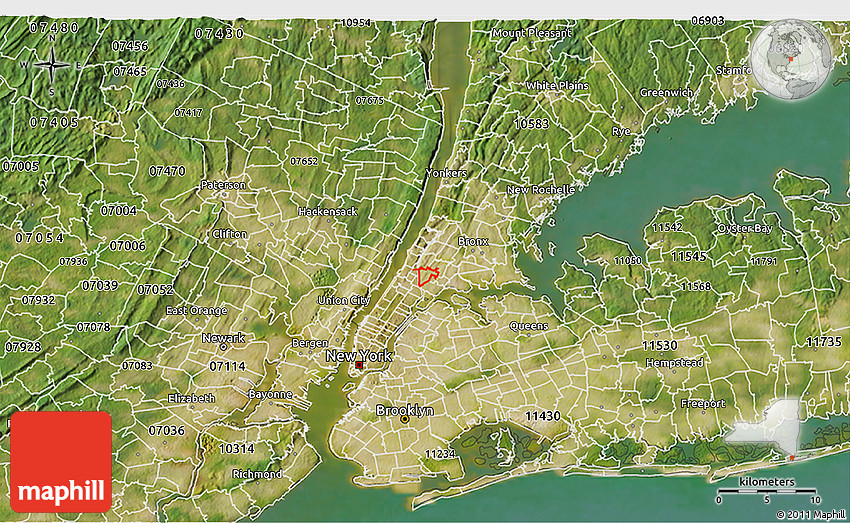The image size is (850, 523).
Task: Select the Bronx label
Action: pyautogui.click(x=473, y=242)
